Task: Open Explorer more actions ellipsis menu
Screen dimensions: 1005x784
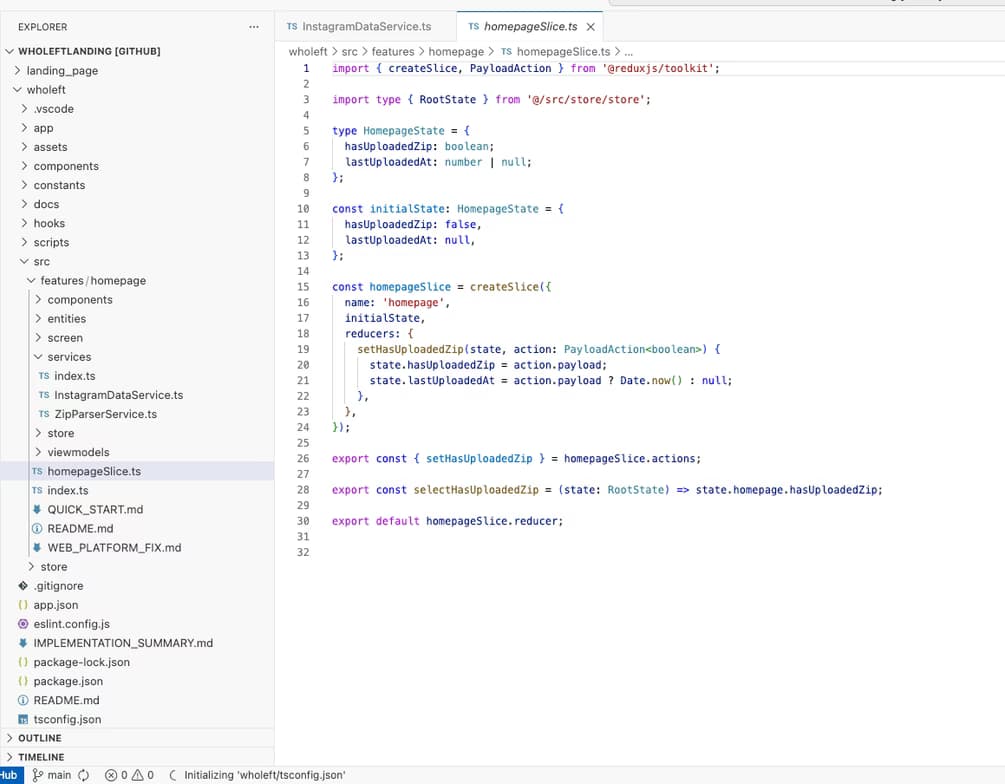Action: tap(254, 27)
